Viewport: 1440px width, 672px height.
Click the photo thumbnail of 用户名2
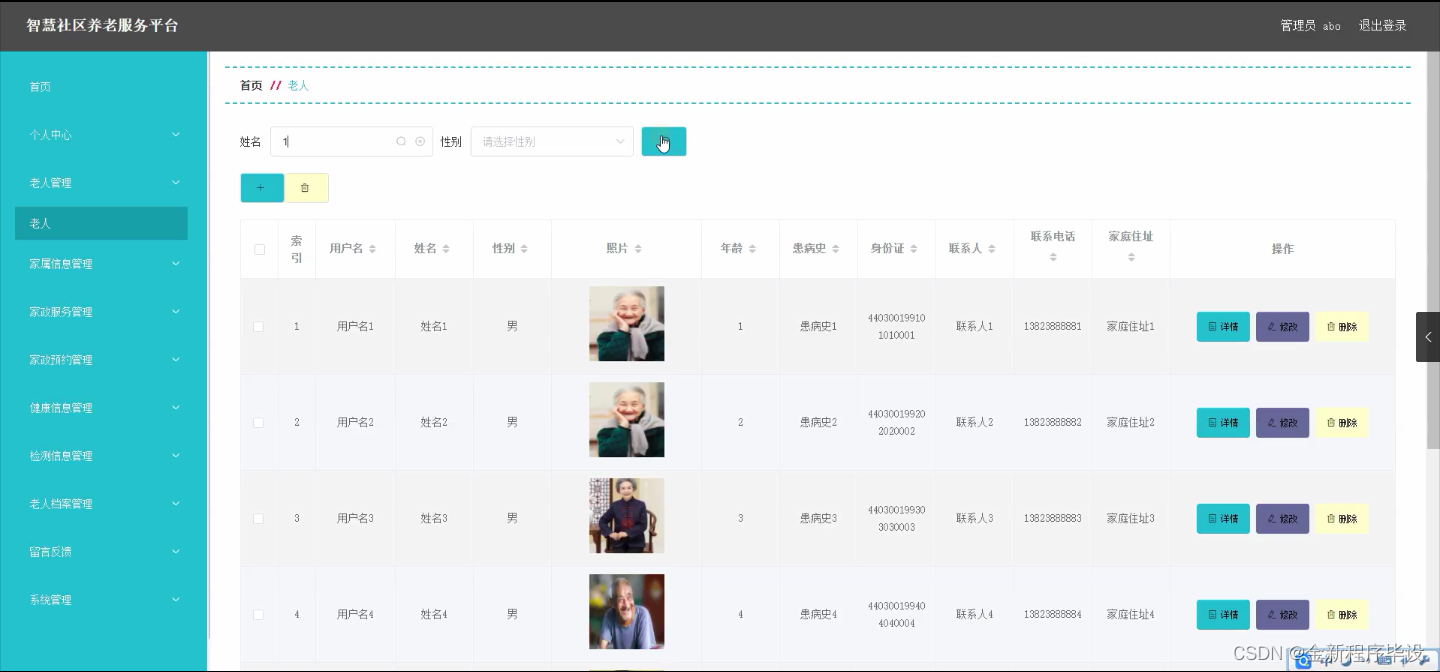click(626, 420)
